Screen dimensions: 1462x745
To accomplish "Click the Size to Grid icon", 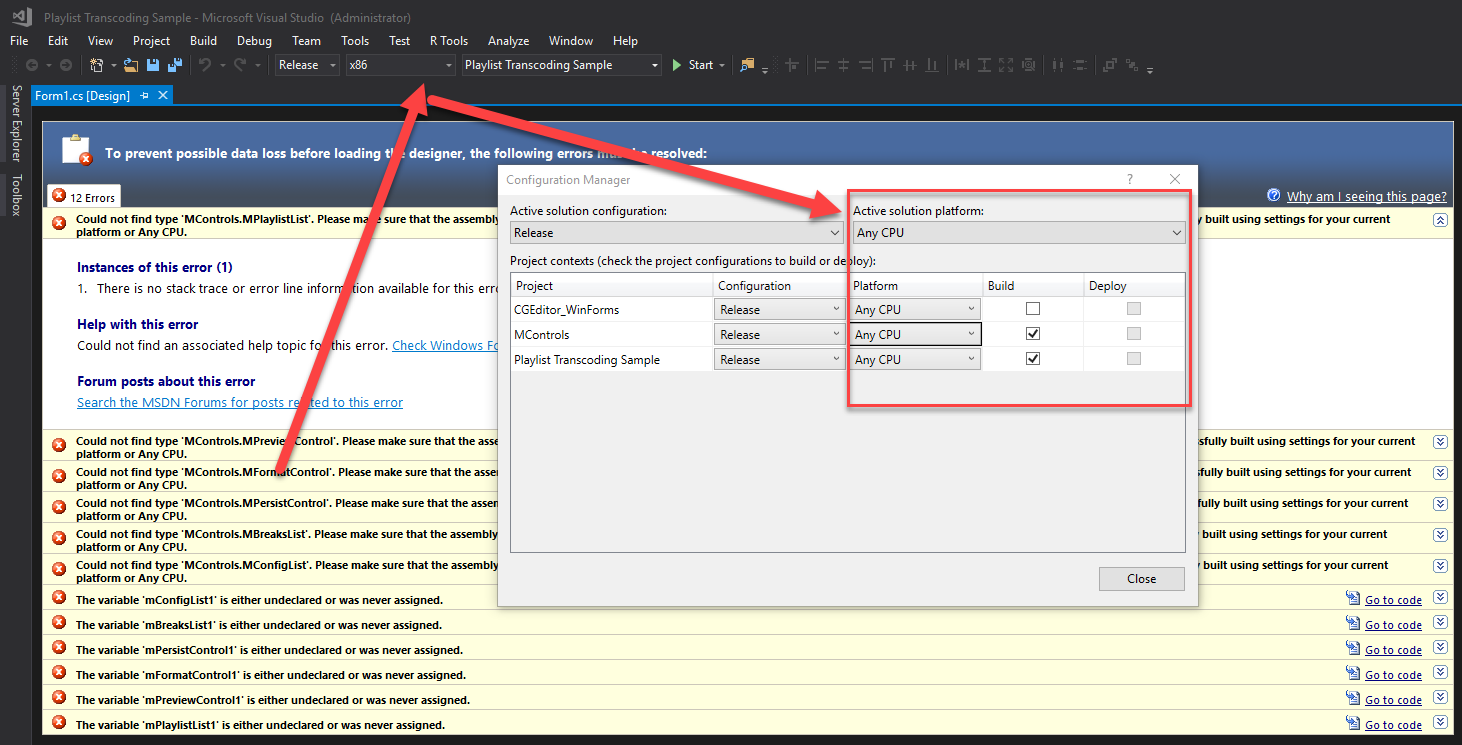I will tap(1030, 65).
